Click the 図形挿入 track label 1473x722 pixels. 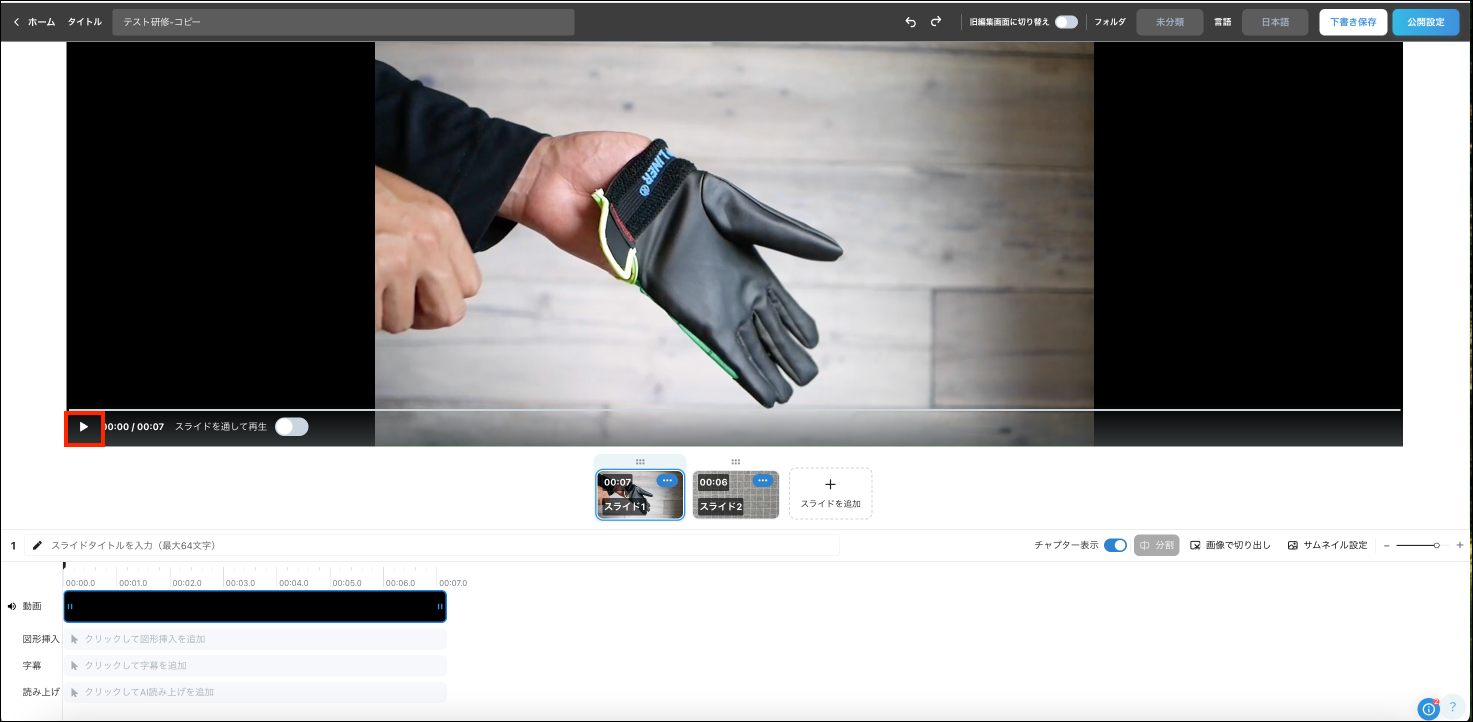coord(41,639)
